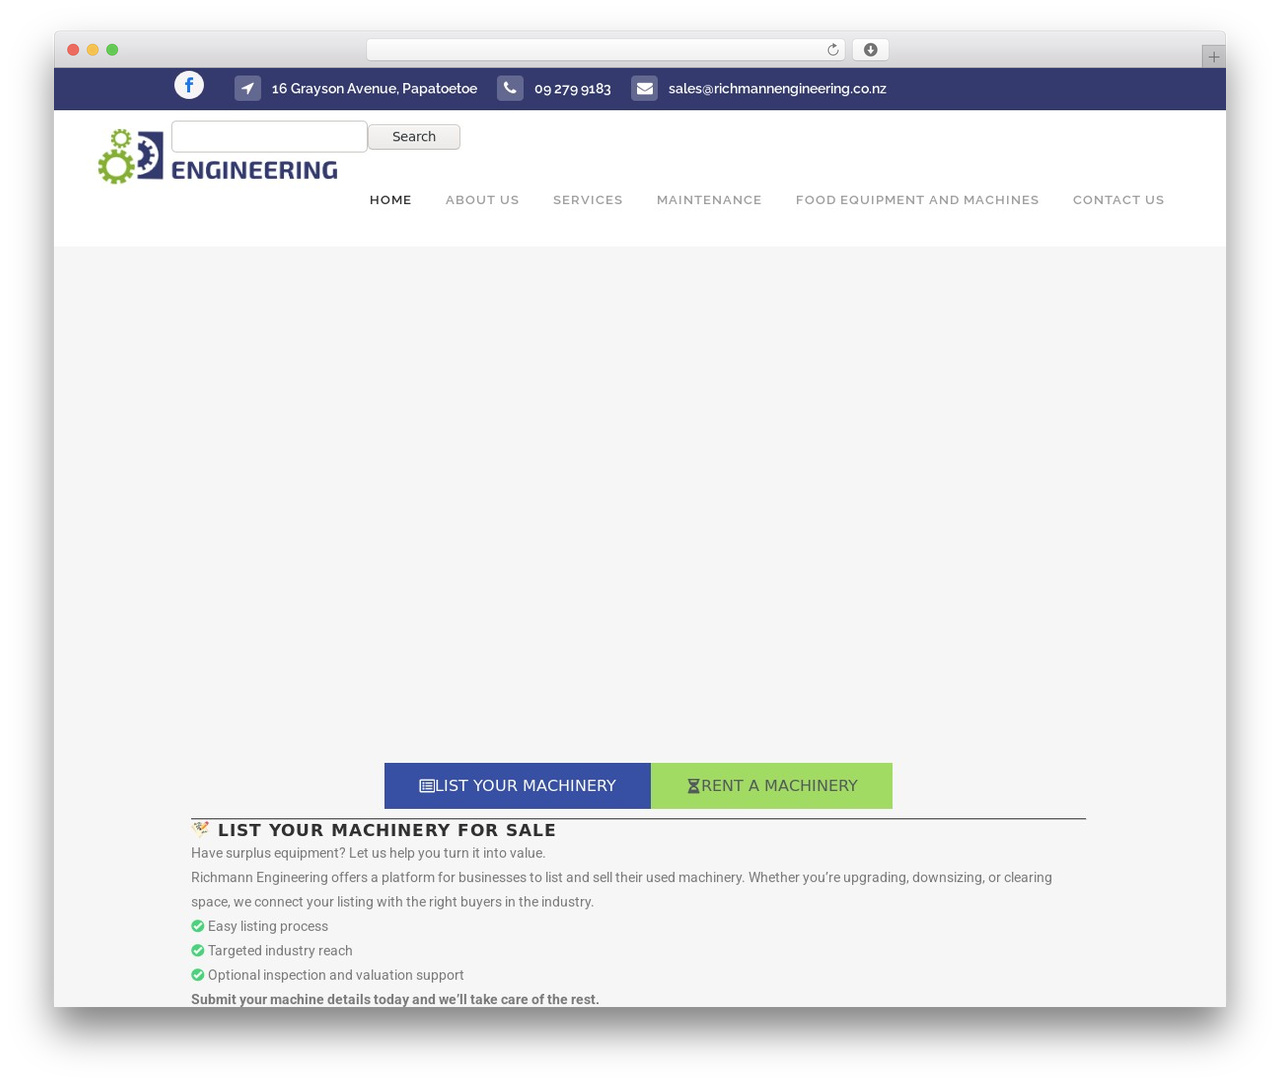Image resolution: width=1280 pixels, height=1084 pixels.
Task: Click the phone icon in top bar
Action: pos(510,89)
